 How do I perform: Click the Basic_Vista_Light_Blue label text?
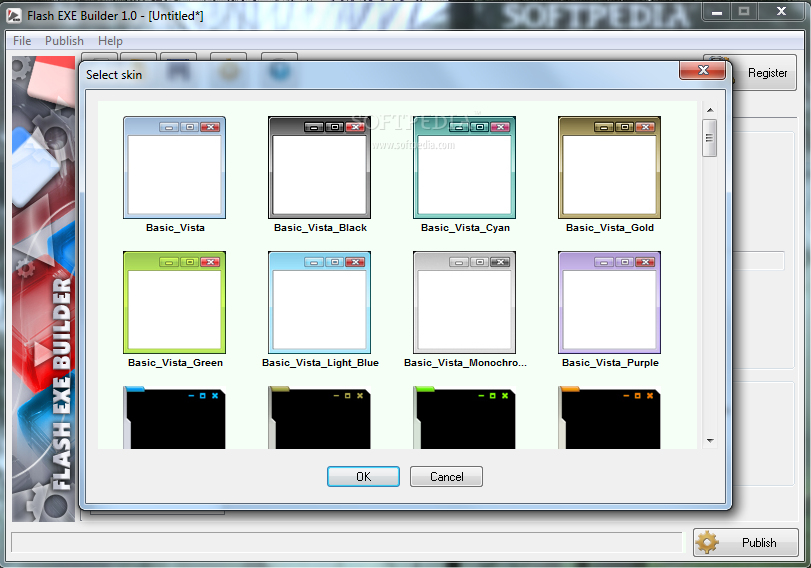pyautogui.click(x=320, y=363)
